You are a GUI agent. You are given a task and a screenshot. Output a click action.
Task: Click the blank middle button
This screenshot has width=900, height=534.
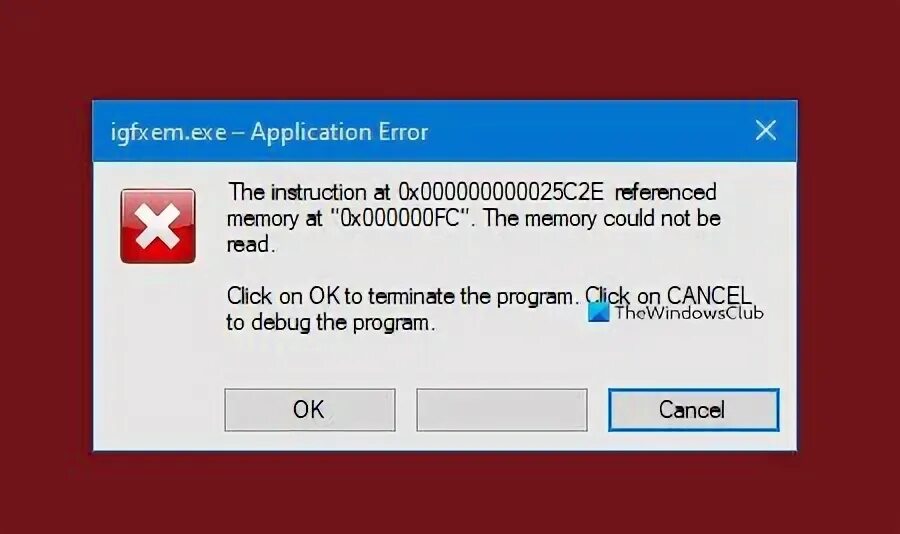(502, 410)
